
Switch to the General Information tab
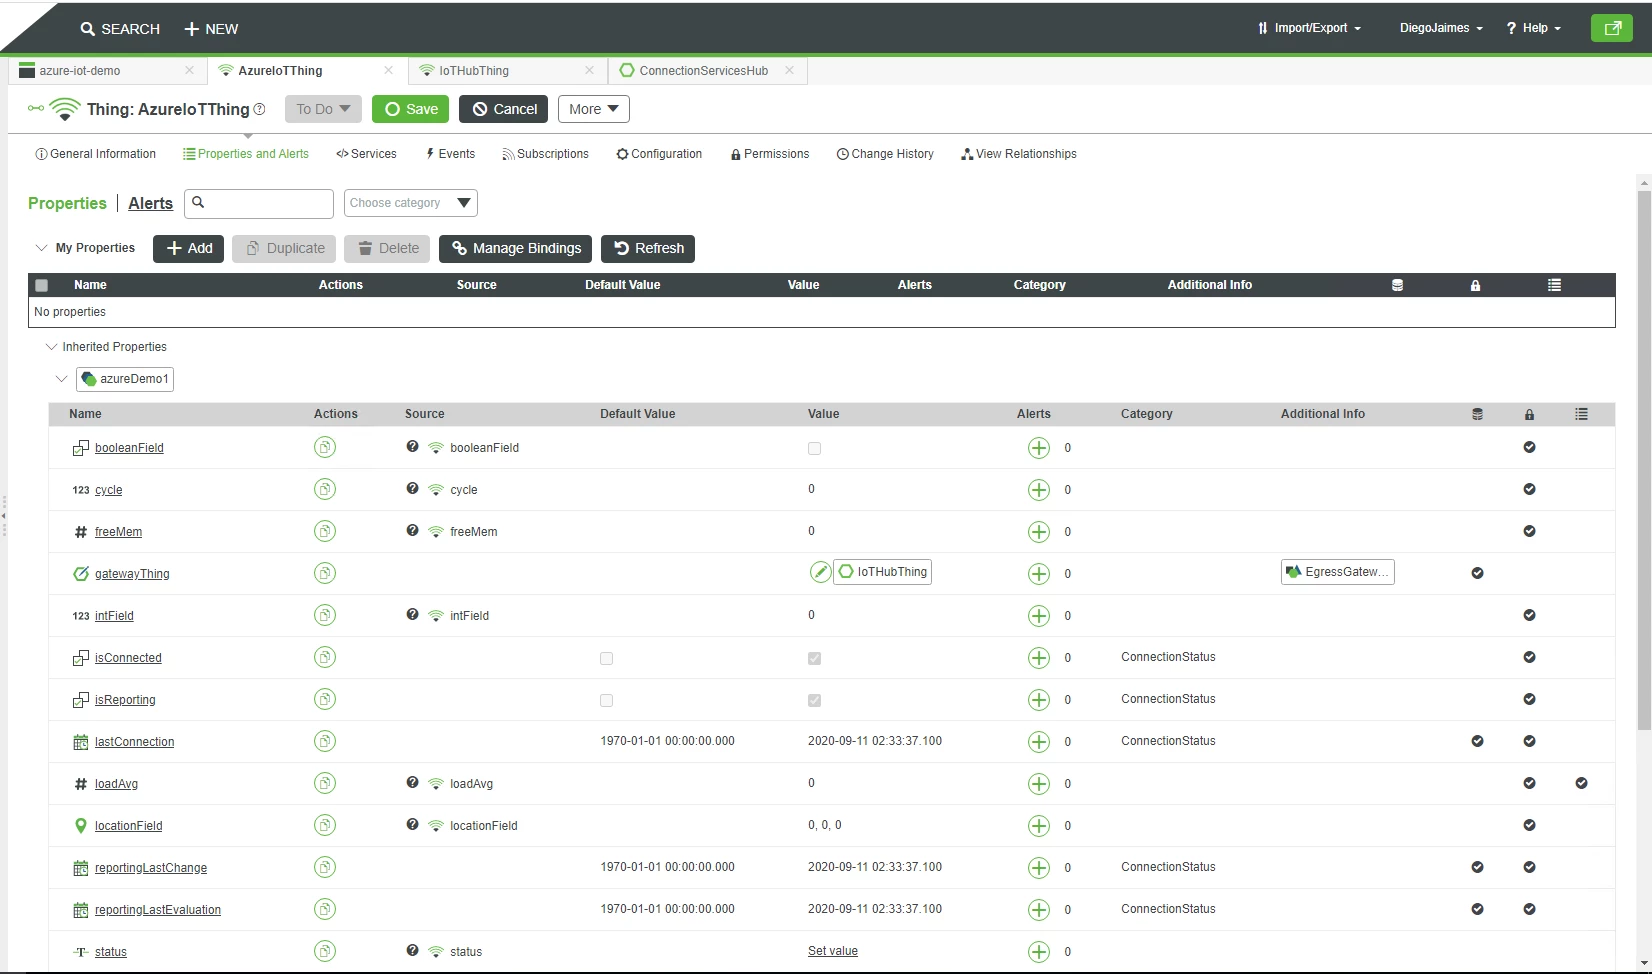click(95, 154)
